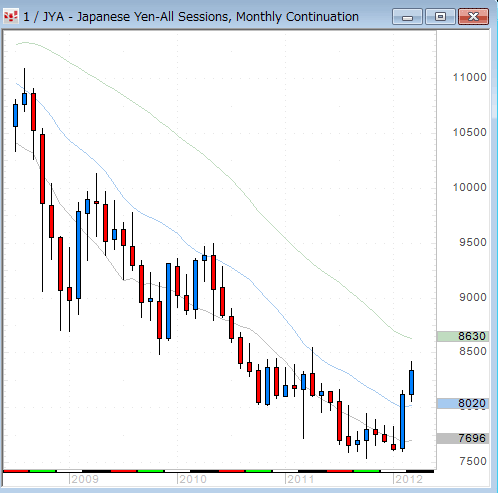Image resolution: width=498 pixels, height=493 pixels.
Task: Click the 10000 price axis label
Action: tap(469, 187)
